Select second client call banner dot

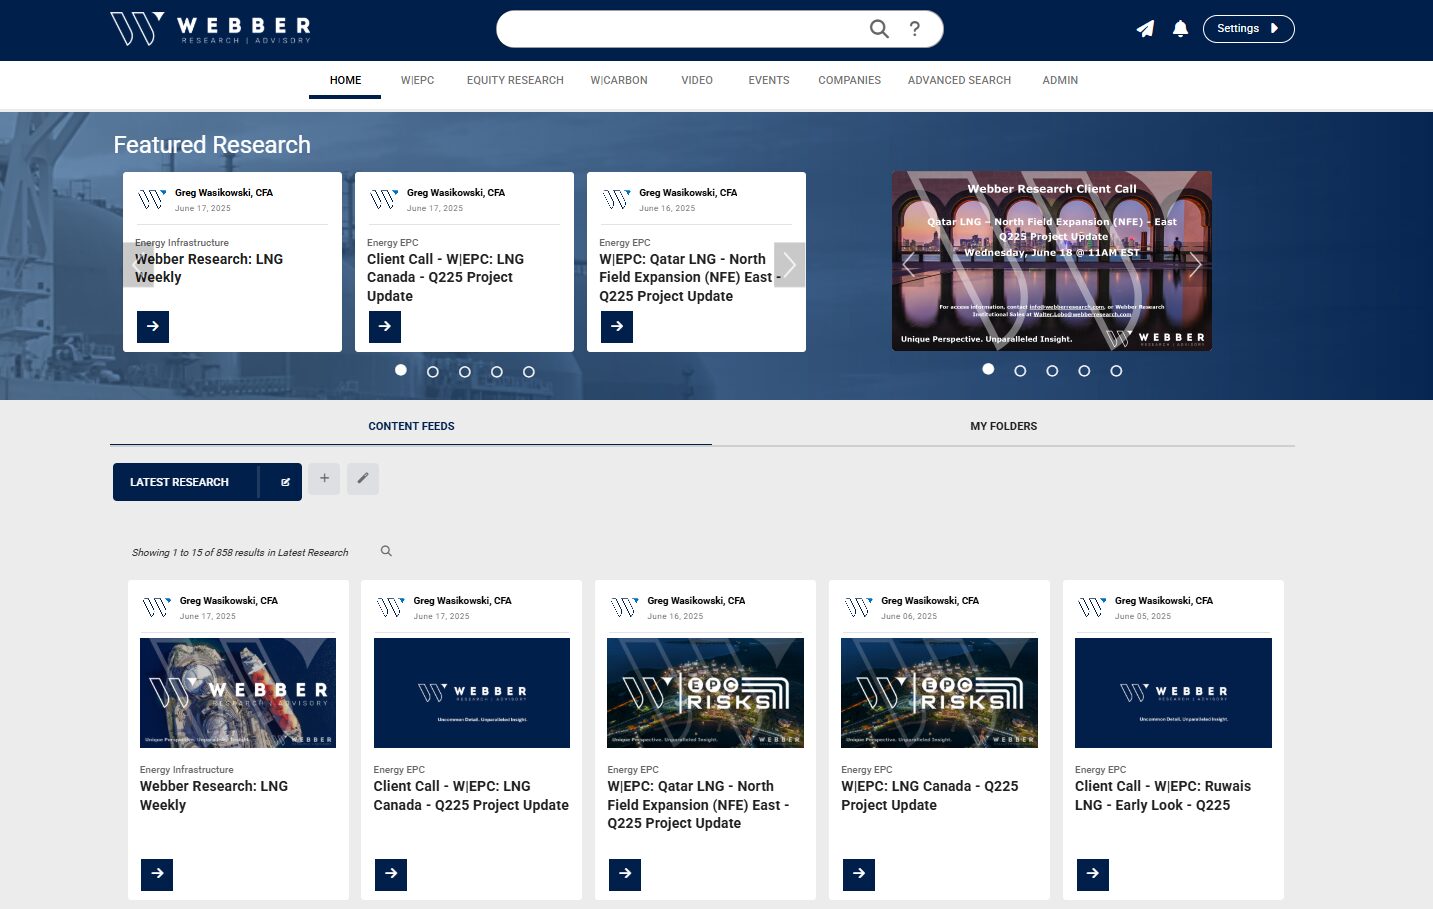(1020, 370)
